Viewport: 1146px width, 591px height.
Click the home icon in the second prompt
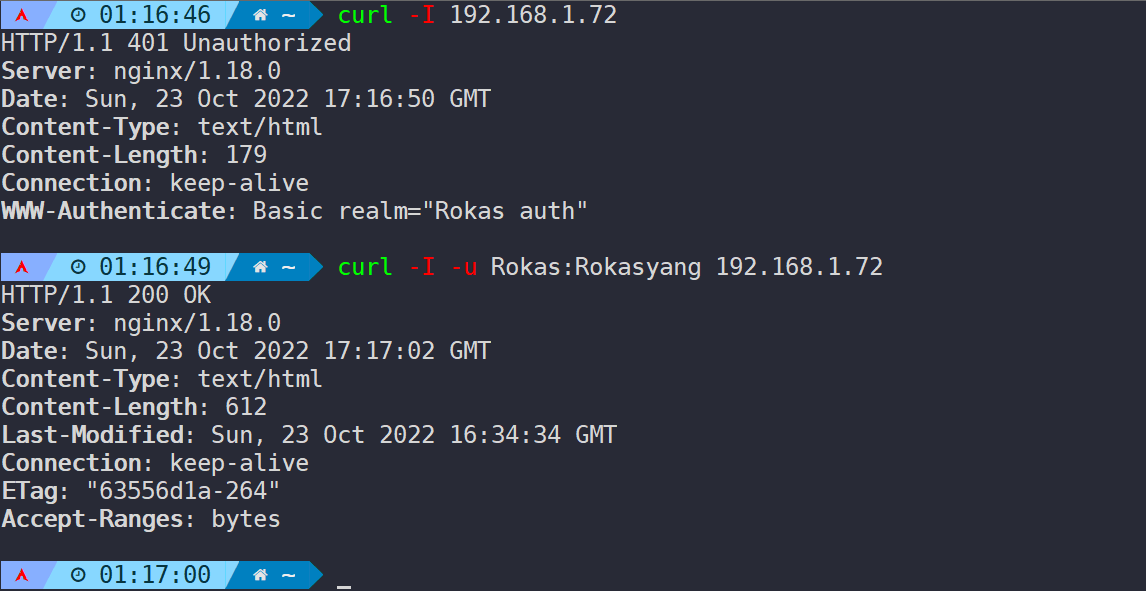tap(260, 267)
